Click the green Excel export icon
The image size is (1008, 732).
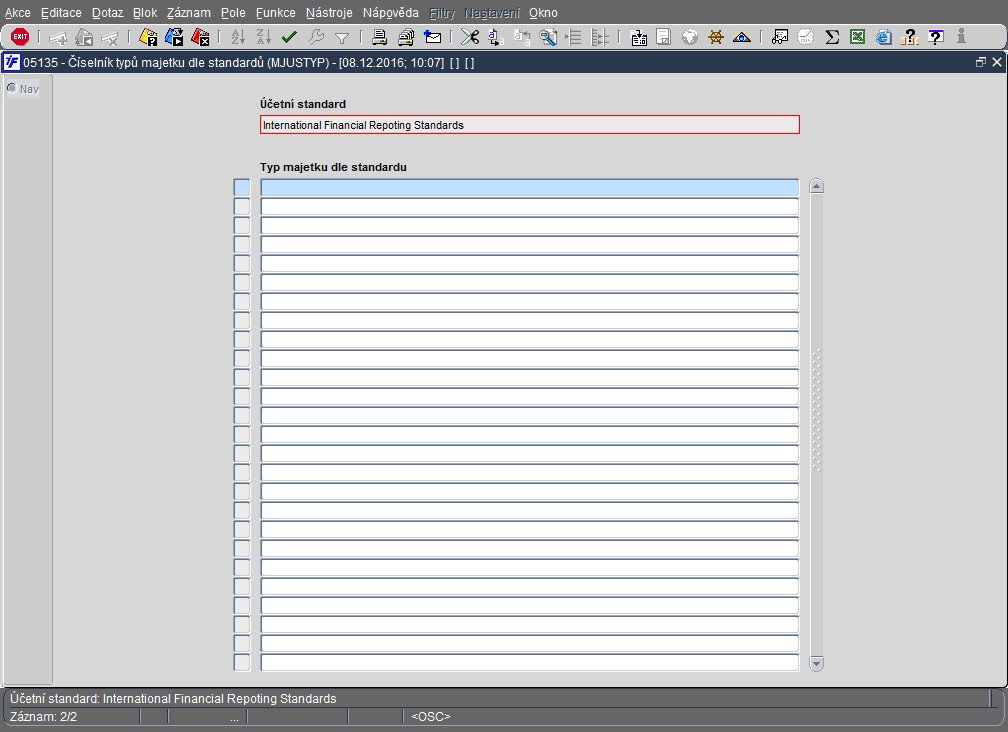(x=858, y=37)
